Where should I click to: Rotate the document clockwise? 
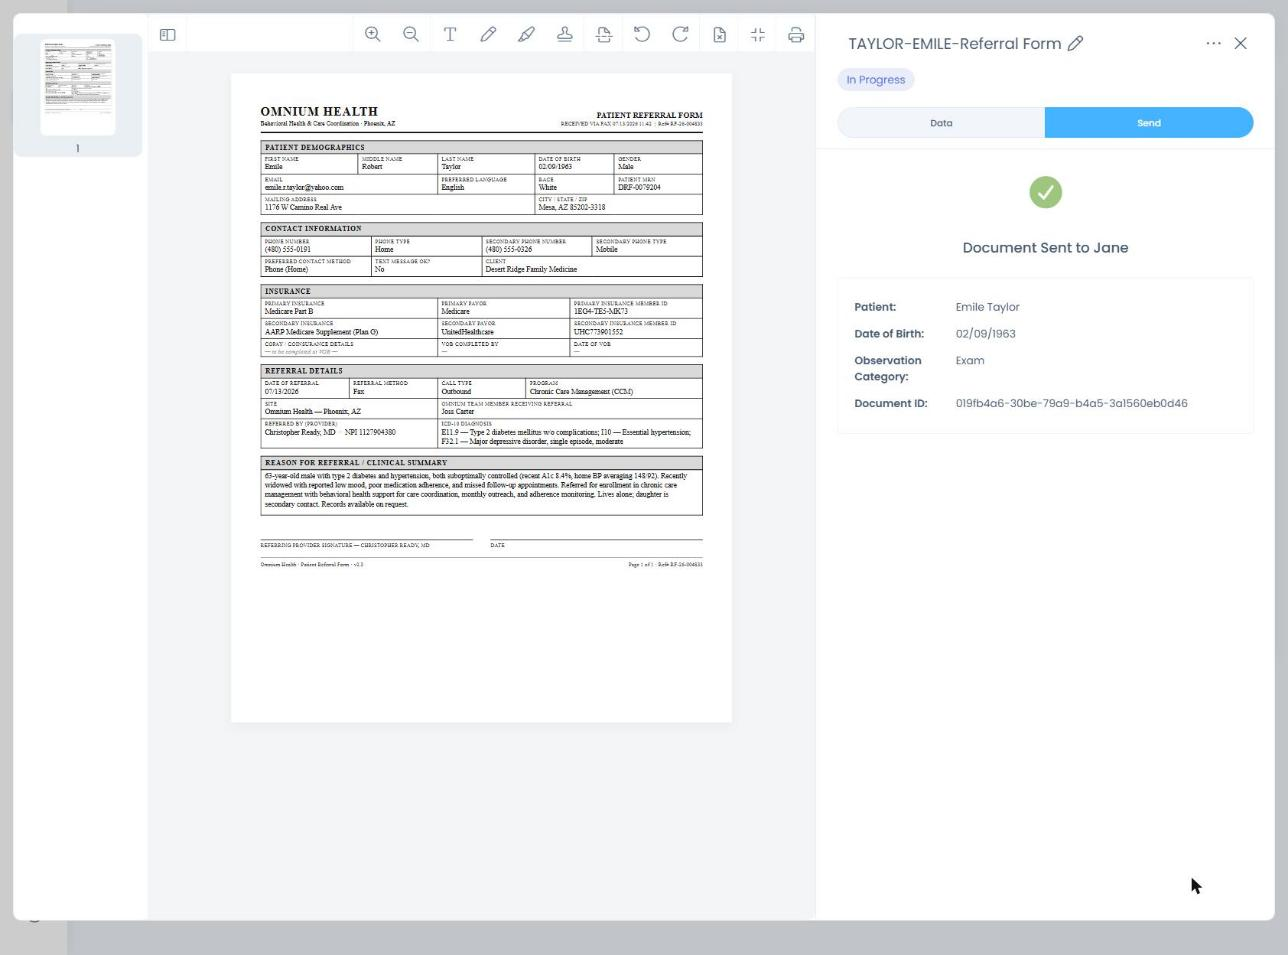click(680, 34)
